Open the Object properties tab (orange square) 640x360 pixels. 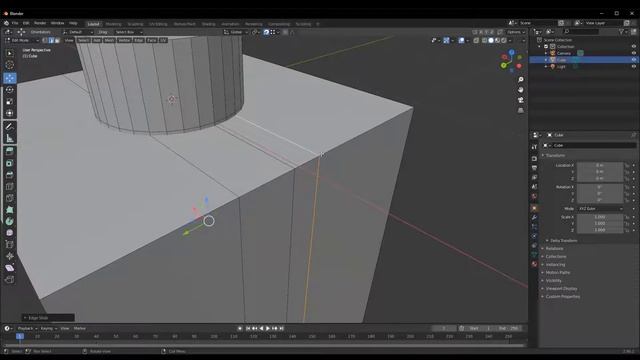pyautogui.click(x=534, y=208)
